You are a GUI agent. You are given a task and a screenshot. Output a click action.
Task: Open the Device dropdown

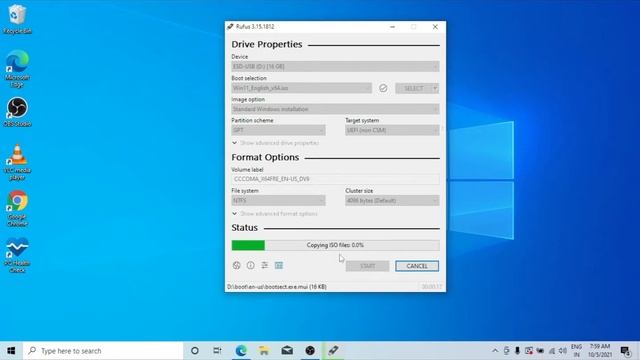point(335,66)
